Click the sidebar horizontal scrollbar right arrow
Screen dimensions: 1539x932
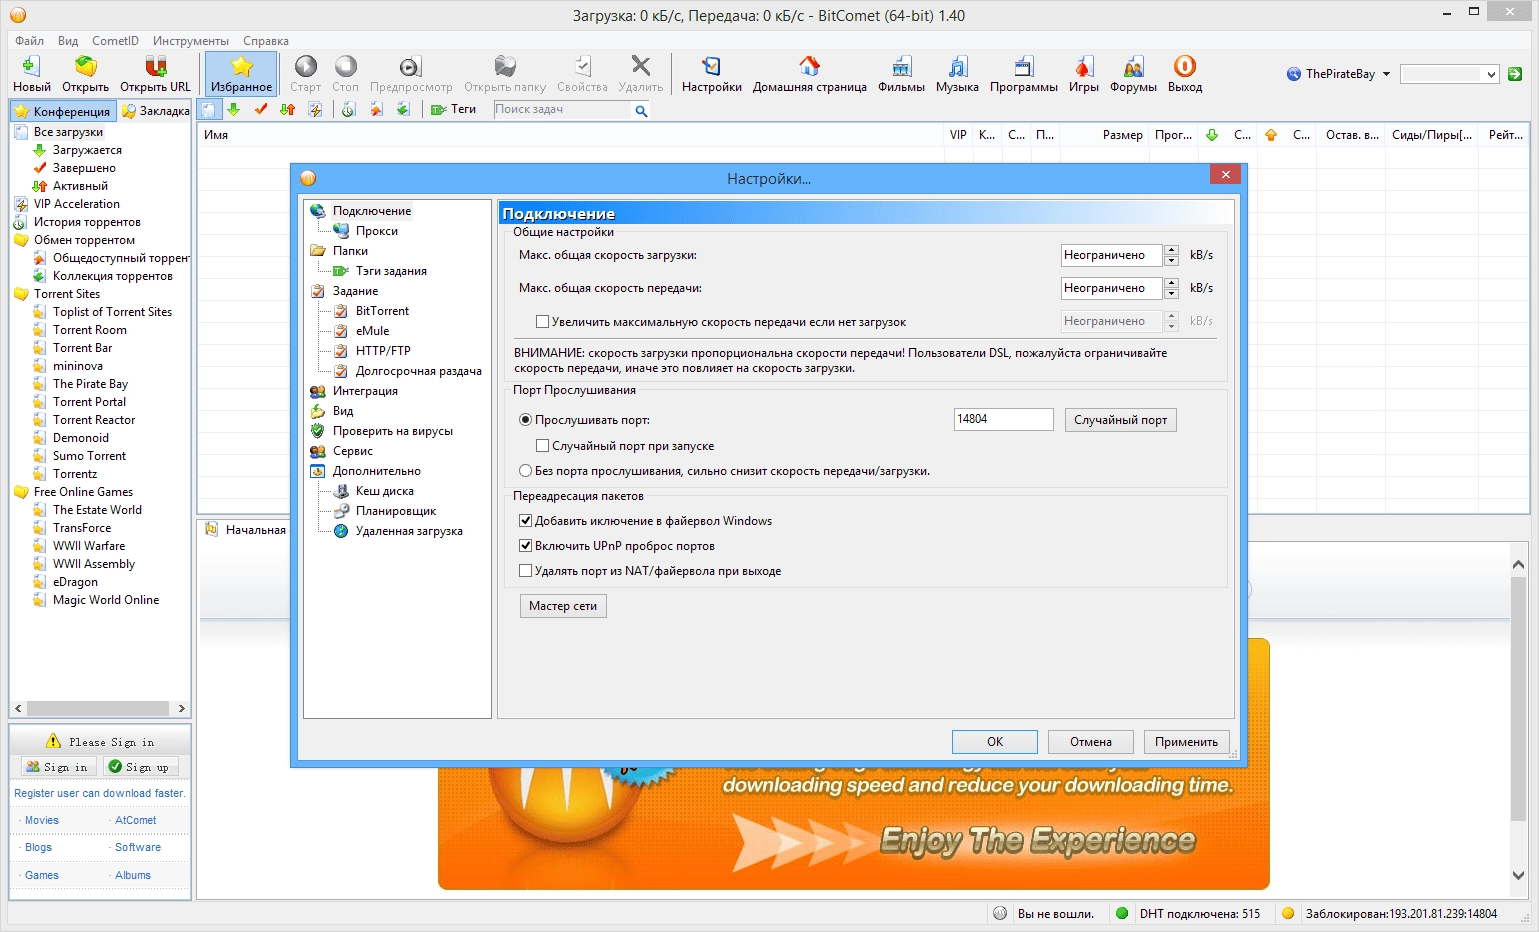click(x=181, y=708)
